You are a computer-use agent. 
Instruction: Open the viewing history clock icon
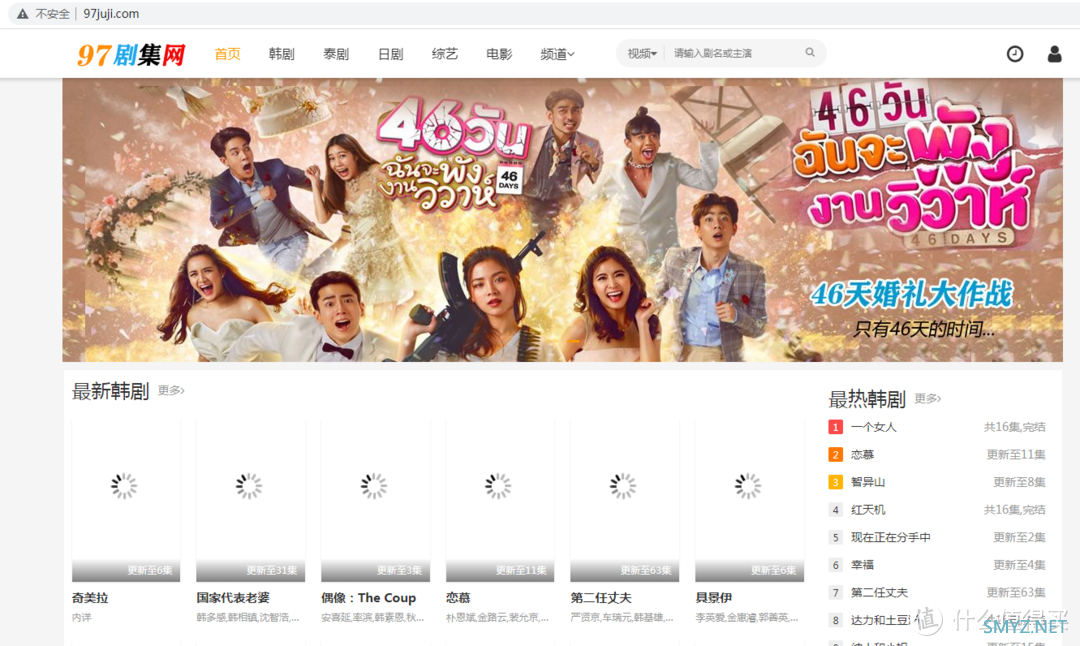pos(1015,54)
